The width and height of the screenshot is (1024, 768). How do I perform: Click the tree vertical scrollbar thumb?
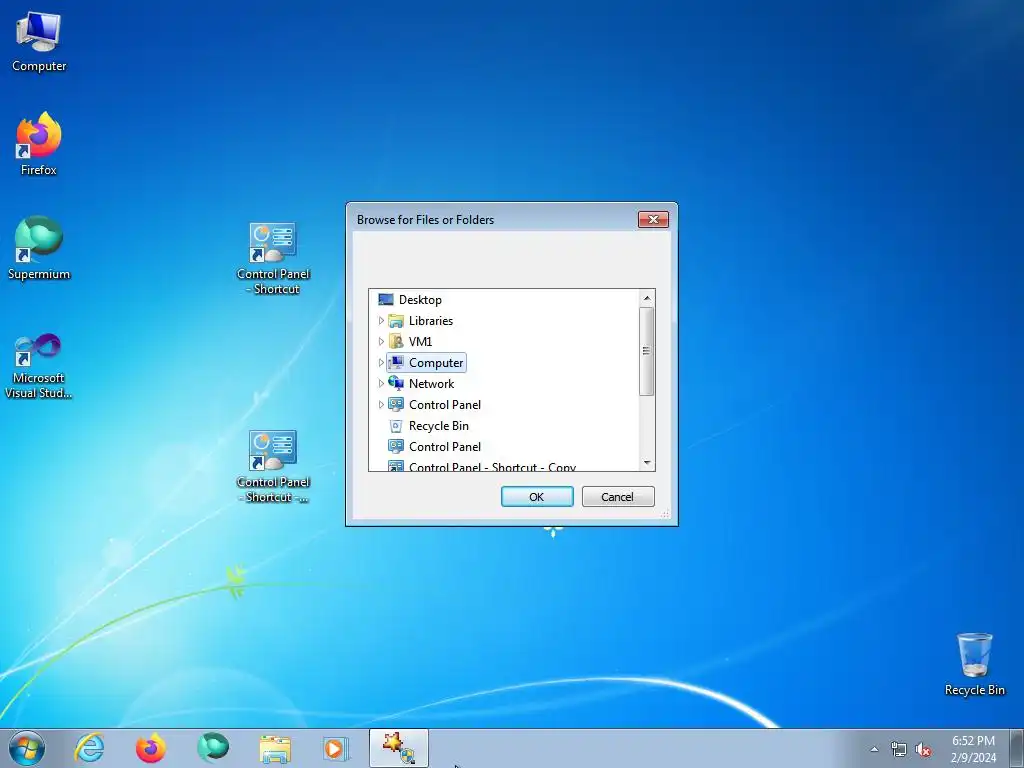click(647, 351)
